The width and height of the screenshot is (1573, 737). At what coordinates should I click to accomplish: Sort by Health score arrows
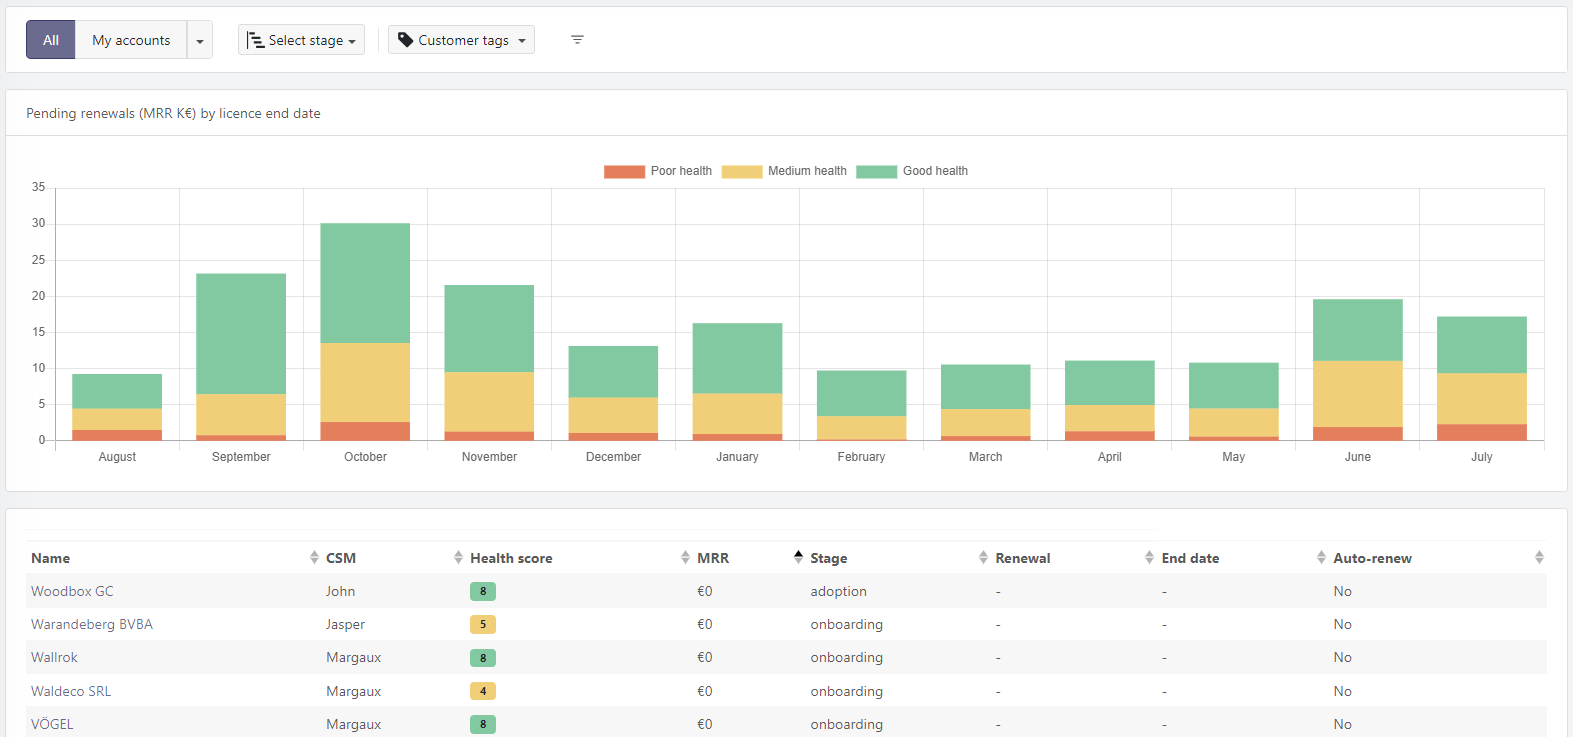click(x=685, y=558)
